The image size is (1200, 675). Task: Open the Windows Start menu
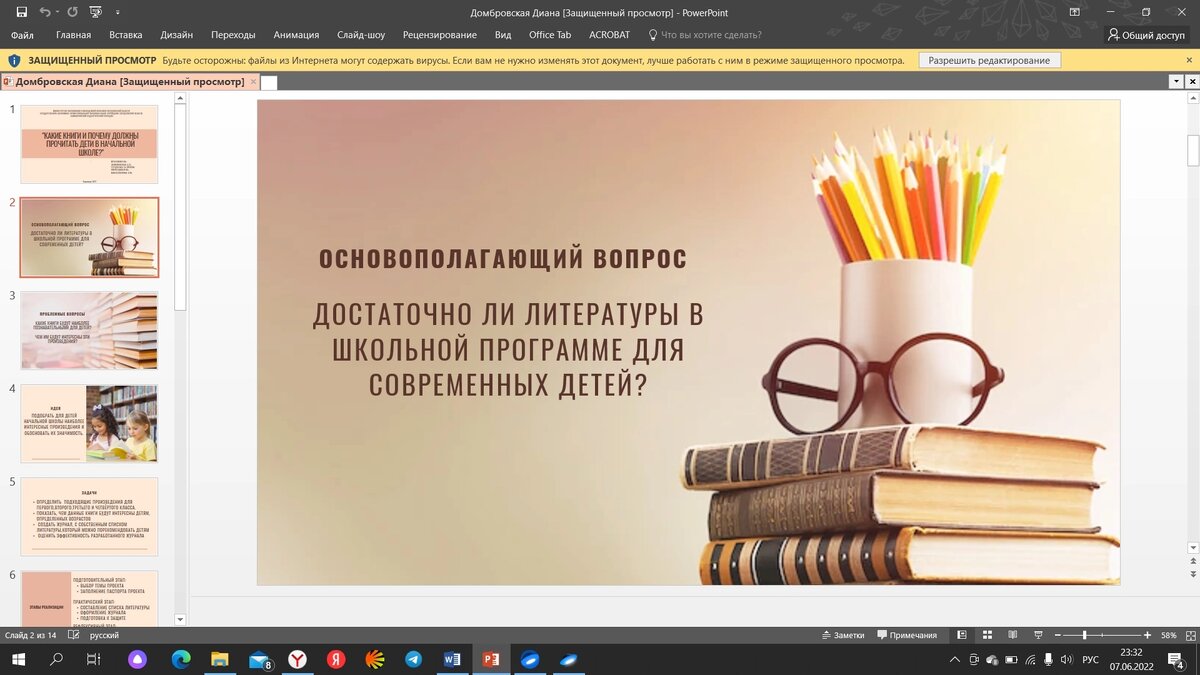tap(19, 659)
